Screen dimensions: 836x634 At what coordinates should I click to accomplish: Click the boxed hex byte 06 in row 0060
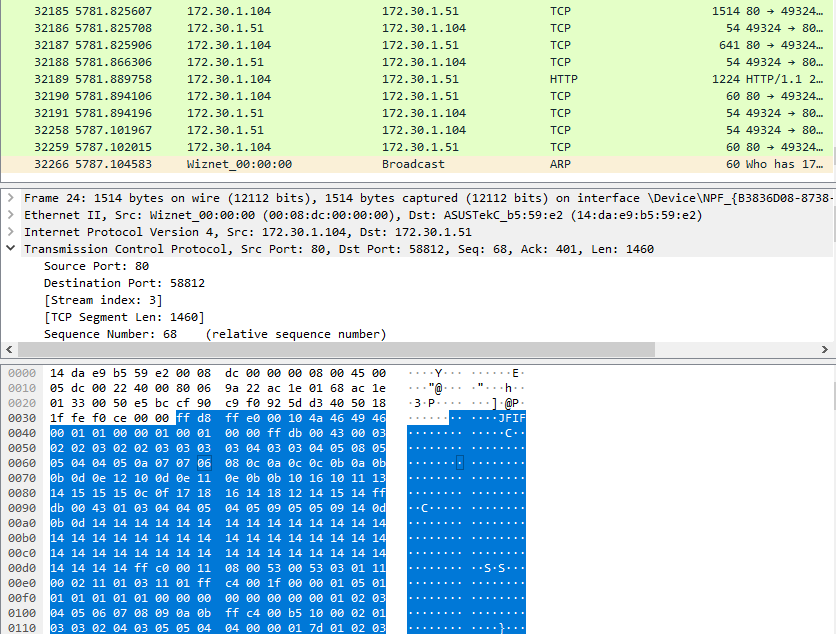pos(204,463)
